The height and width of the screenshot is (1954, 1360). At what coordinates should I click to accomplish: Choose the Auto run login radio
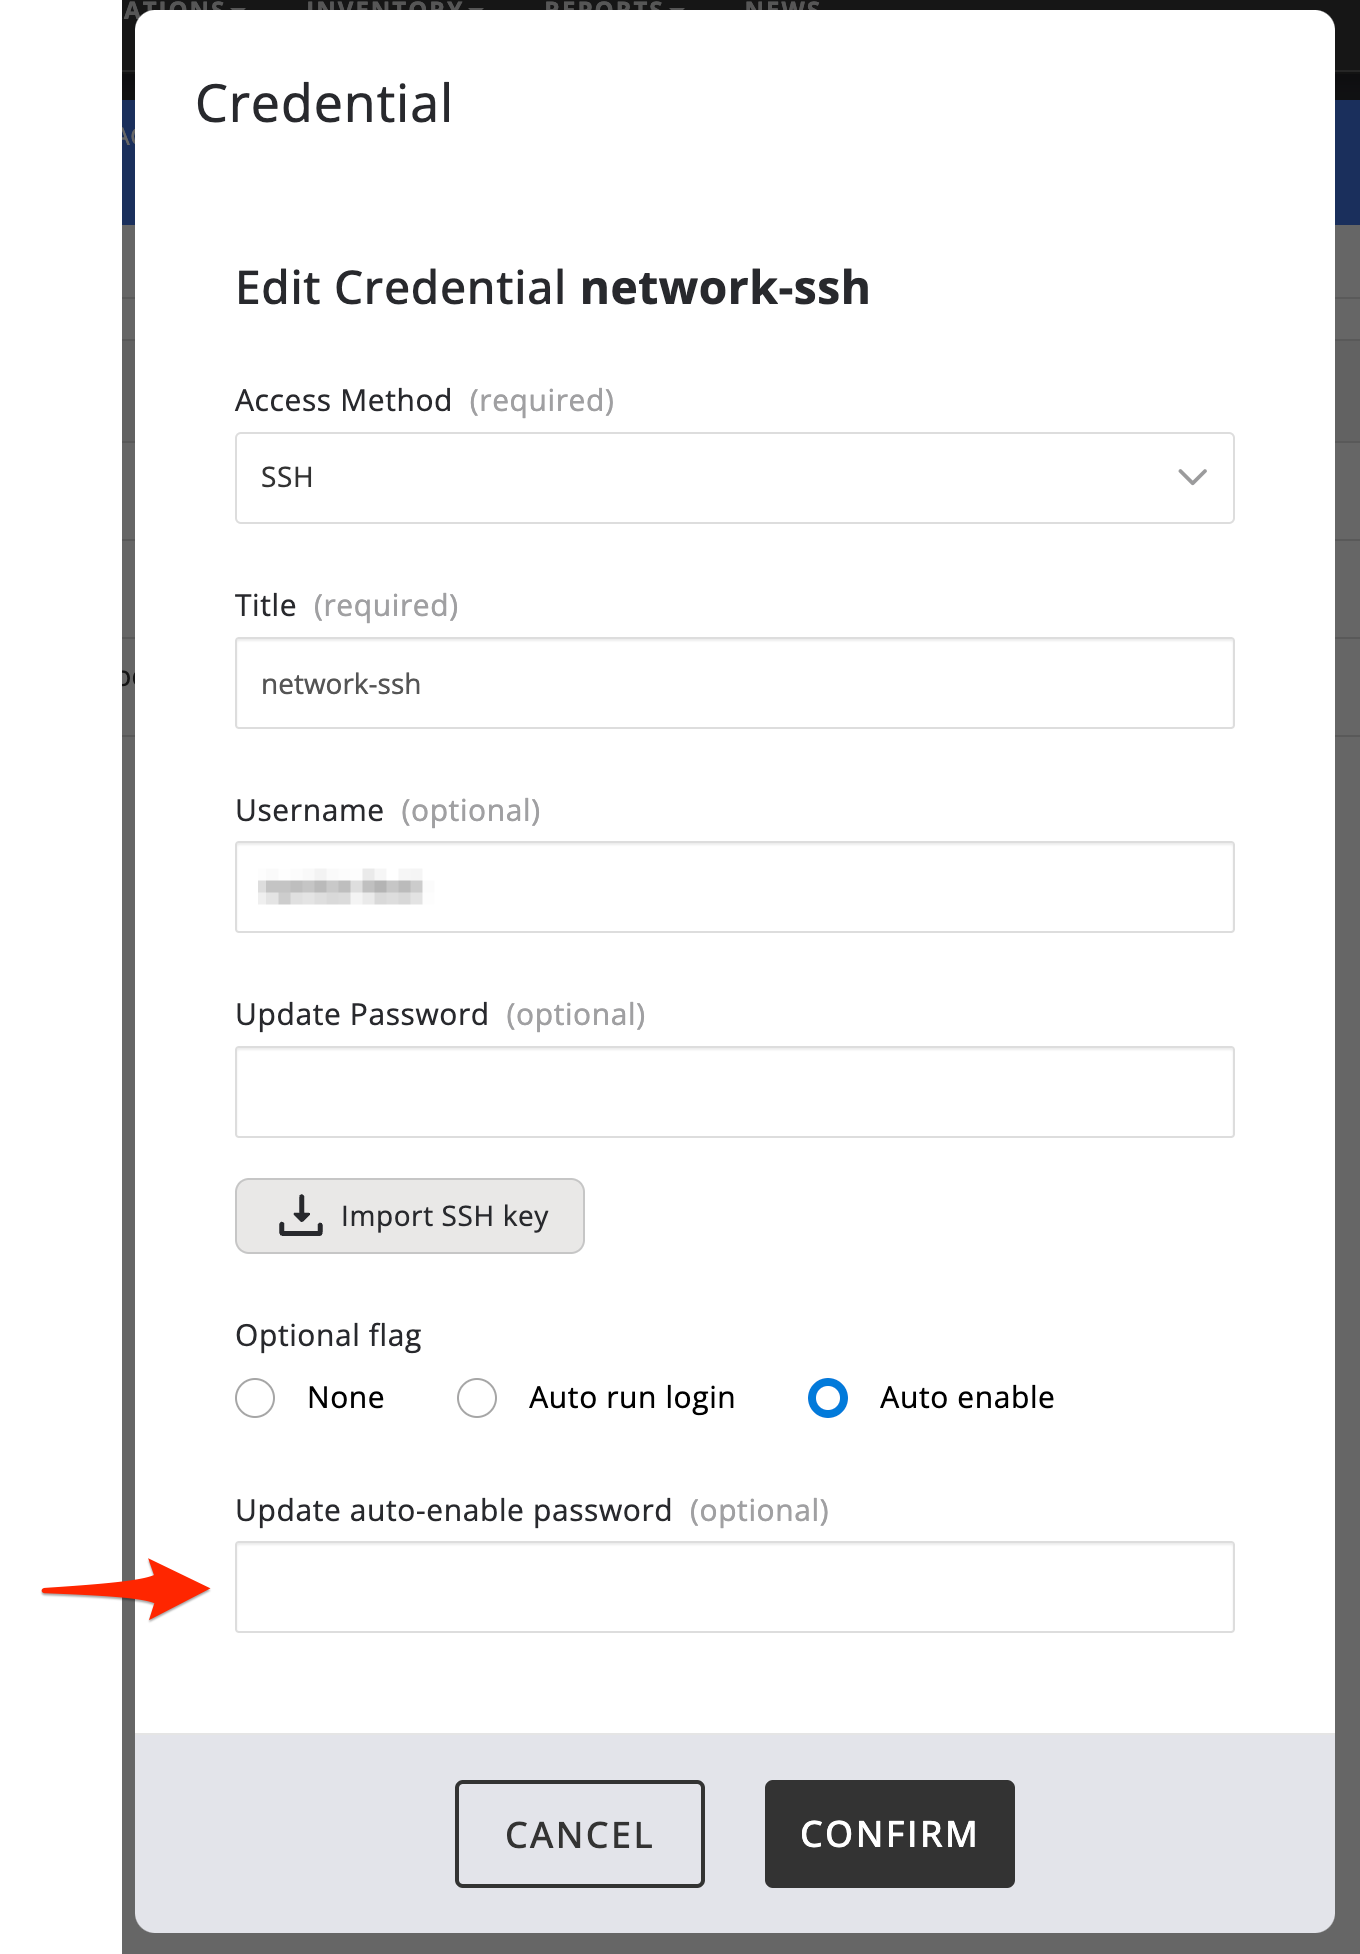coord(477,1398)
